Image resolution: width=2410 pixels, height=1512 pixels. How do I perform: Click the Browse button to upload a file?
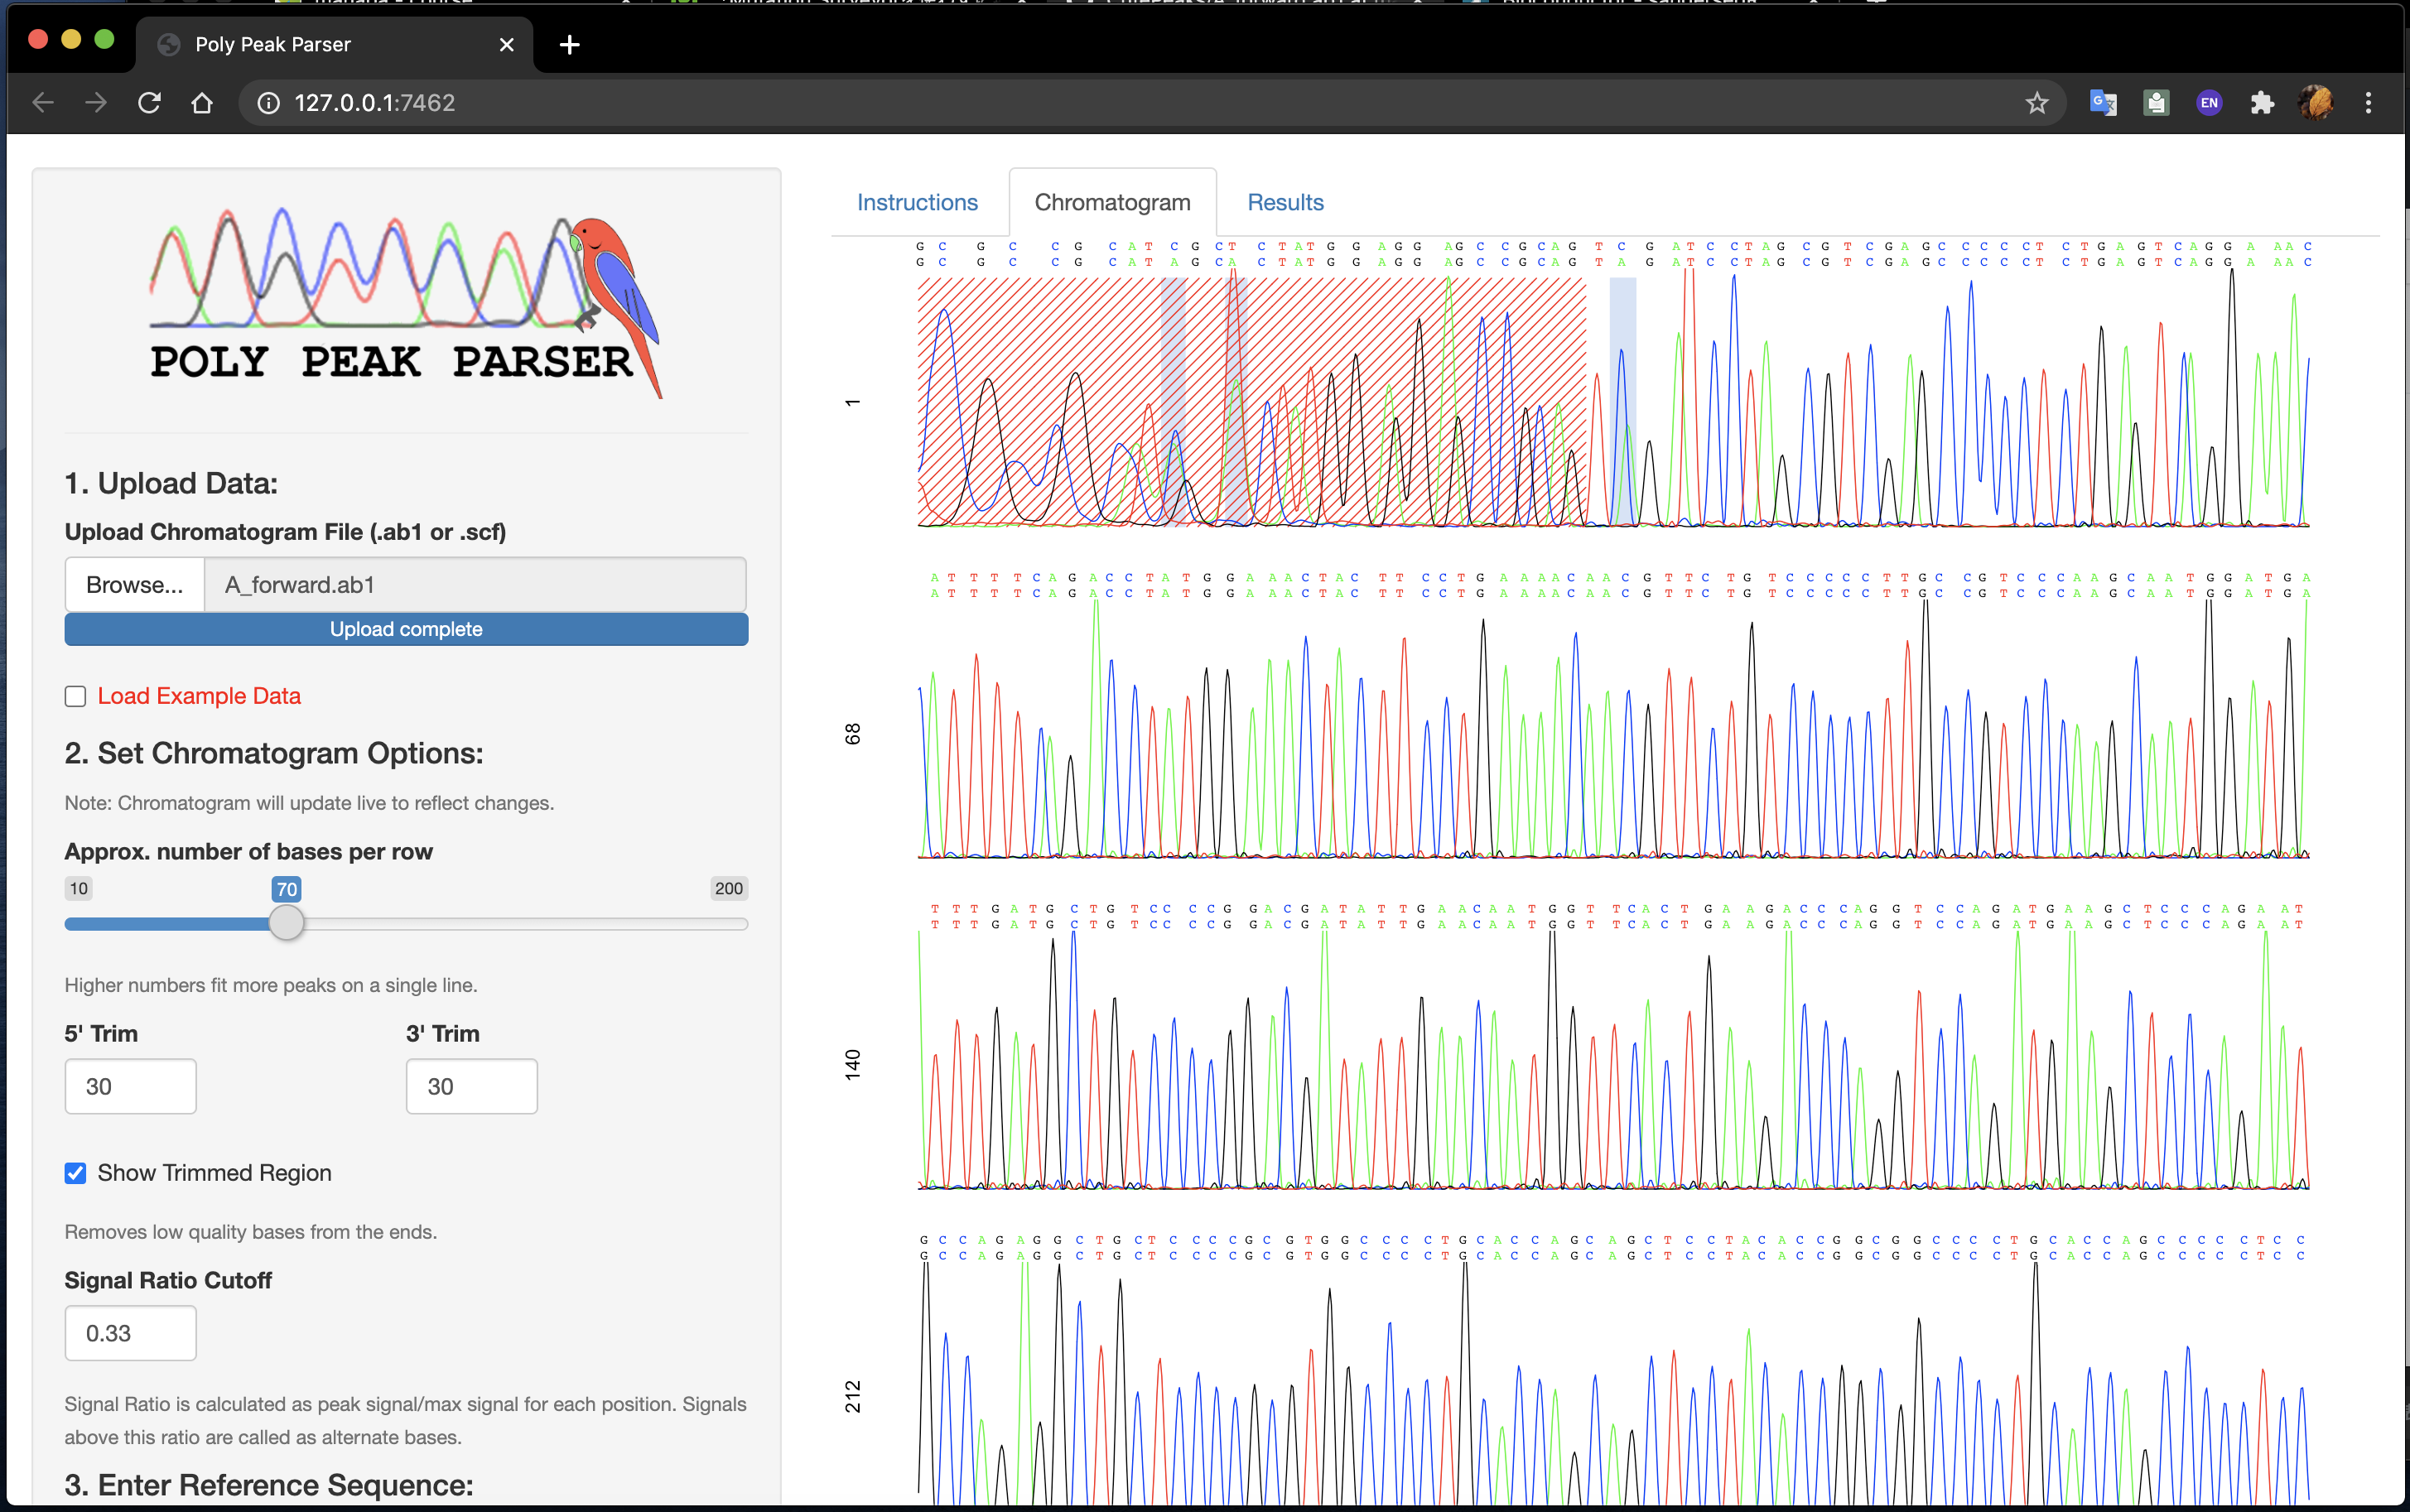pos(134,584)
